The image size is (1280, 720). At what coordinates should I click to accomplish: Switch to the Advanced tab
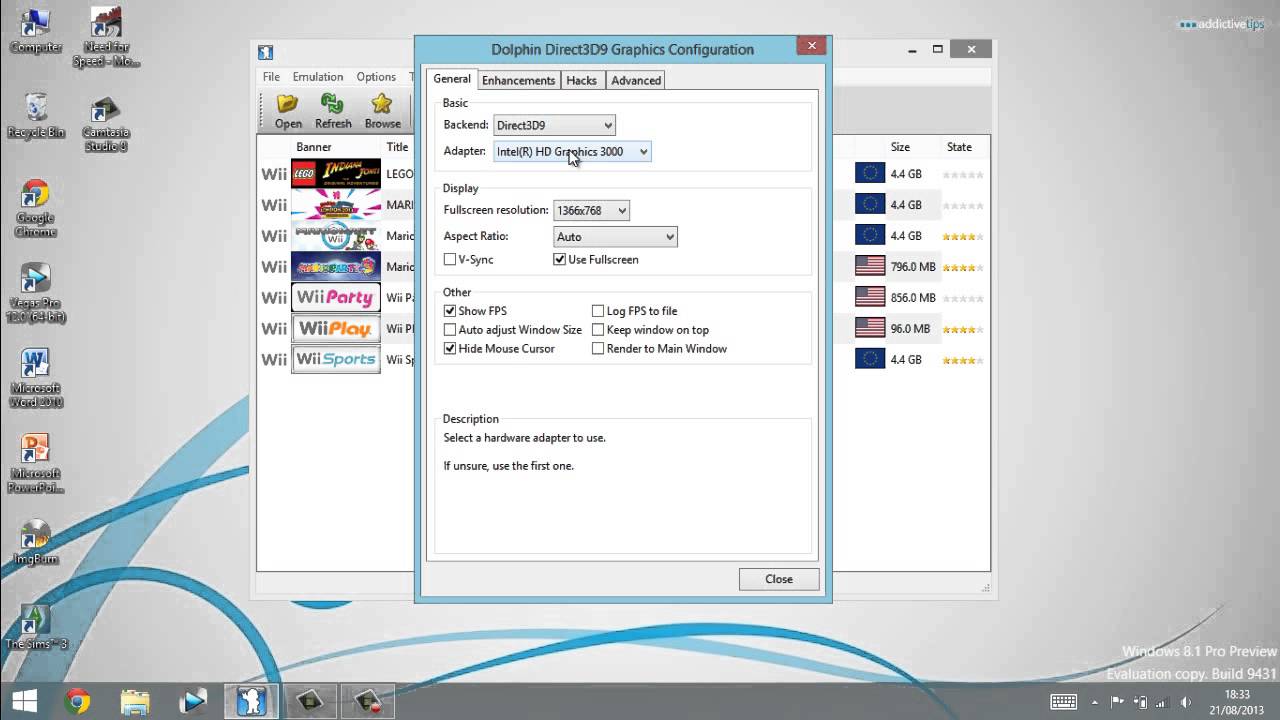(636, 80)
